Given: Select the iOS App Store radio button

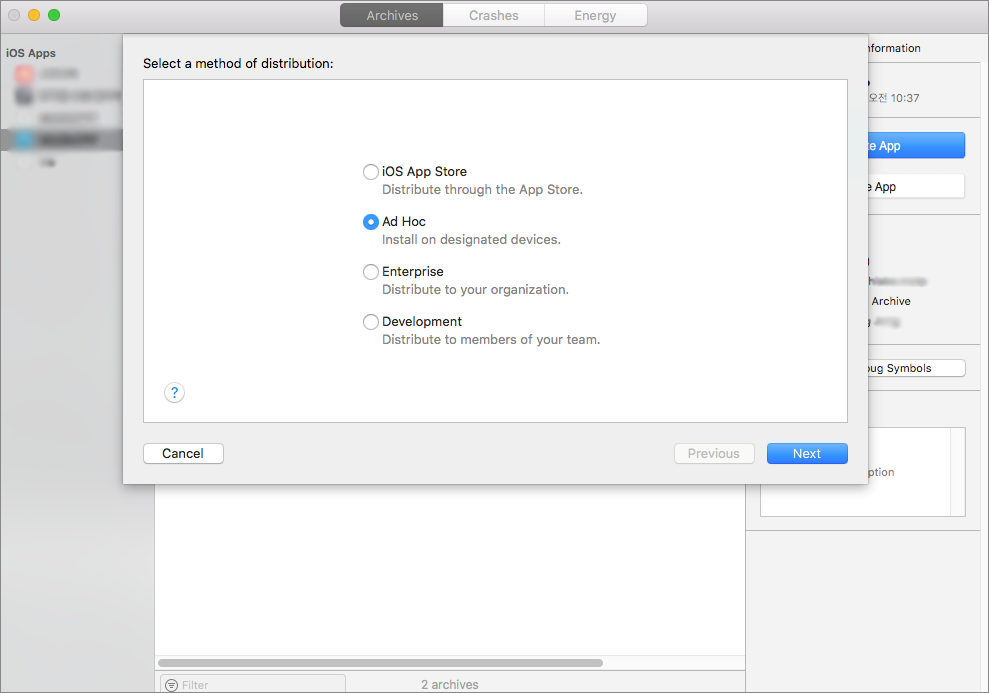Looking at the screenshot, I should pos(371,172).
